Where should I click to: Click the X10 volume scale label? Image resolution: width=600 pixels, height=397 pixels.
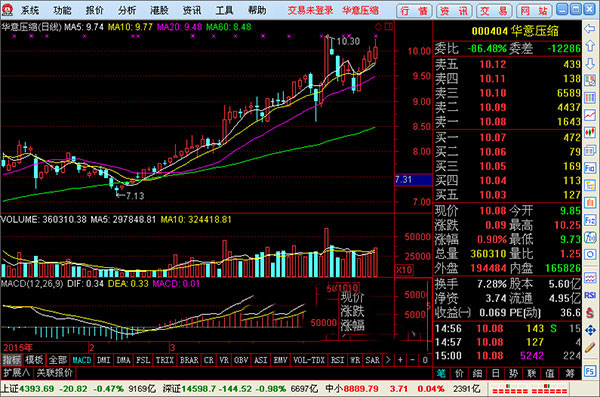point(404,270)
